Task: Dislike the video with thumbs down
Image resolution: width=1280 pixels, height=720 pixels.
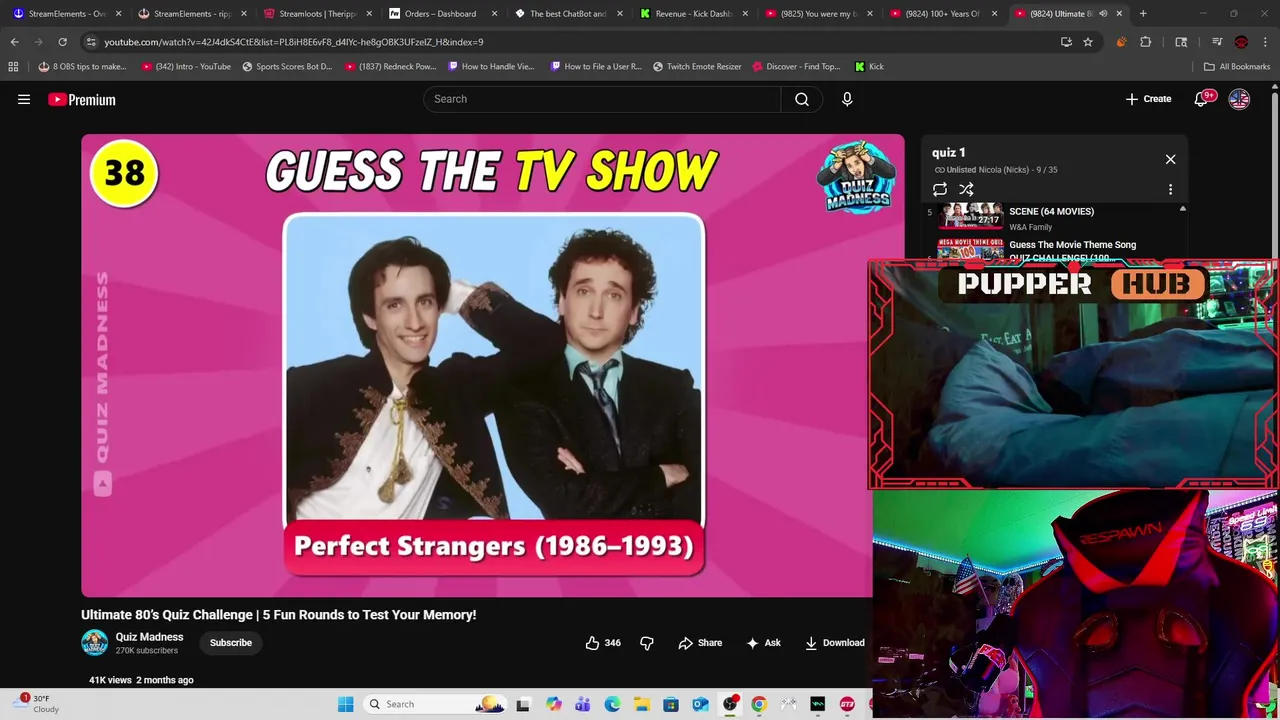Action: [647, 643]
